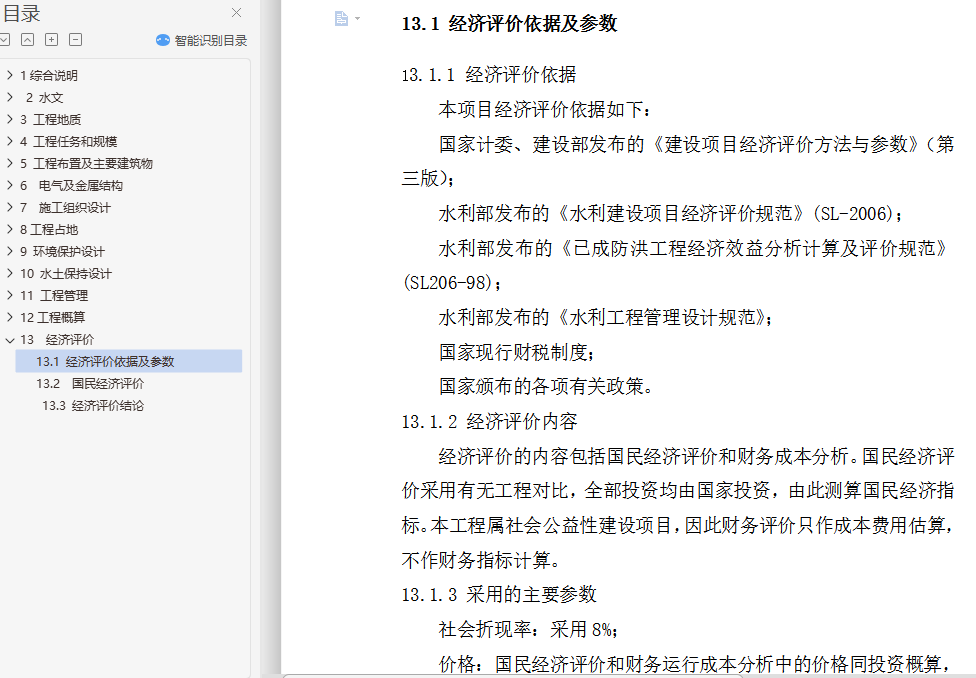Click the collapse-all up-arrow box icon
Screen dimensions: 976x678
click(27, 40)
